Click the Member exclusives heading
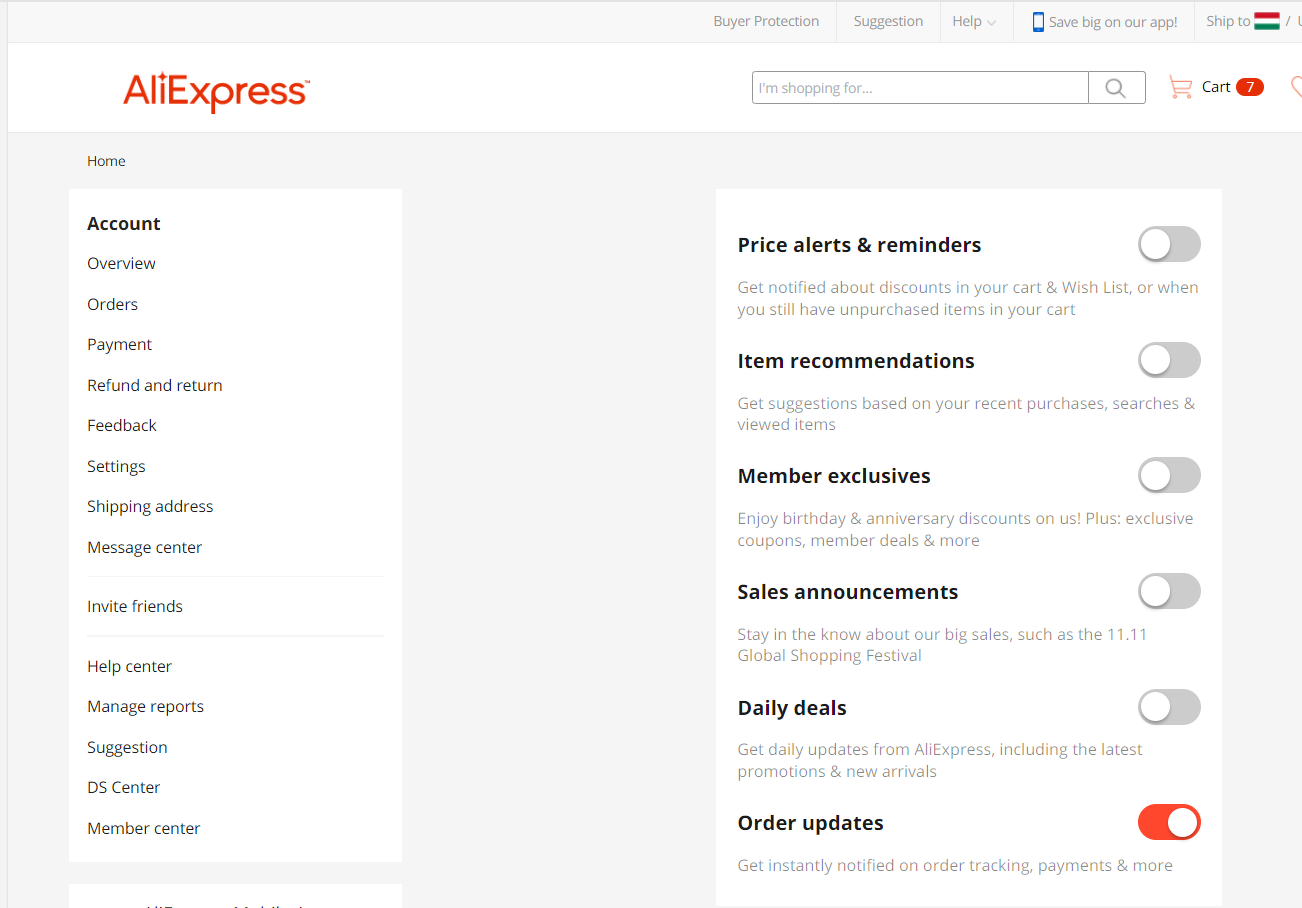Image resolution: width=1302 pixels, height=908 pixels. click(834, 476)
